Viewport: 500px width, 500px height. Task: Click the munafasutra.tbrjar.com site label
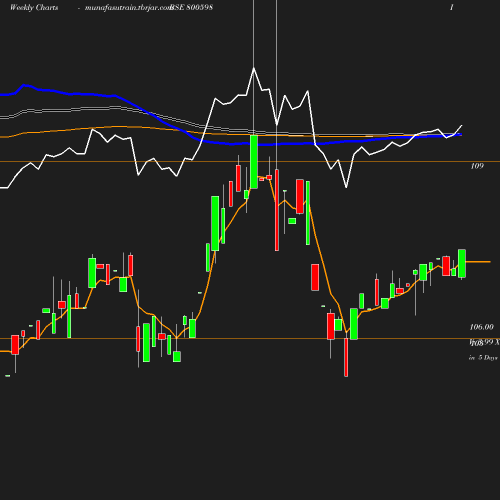(128, 8)
